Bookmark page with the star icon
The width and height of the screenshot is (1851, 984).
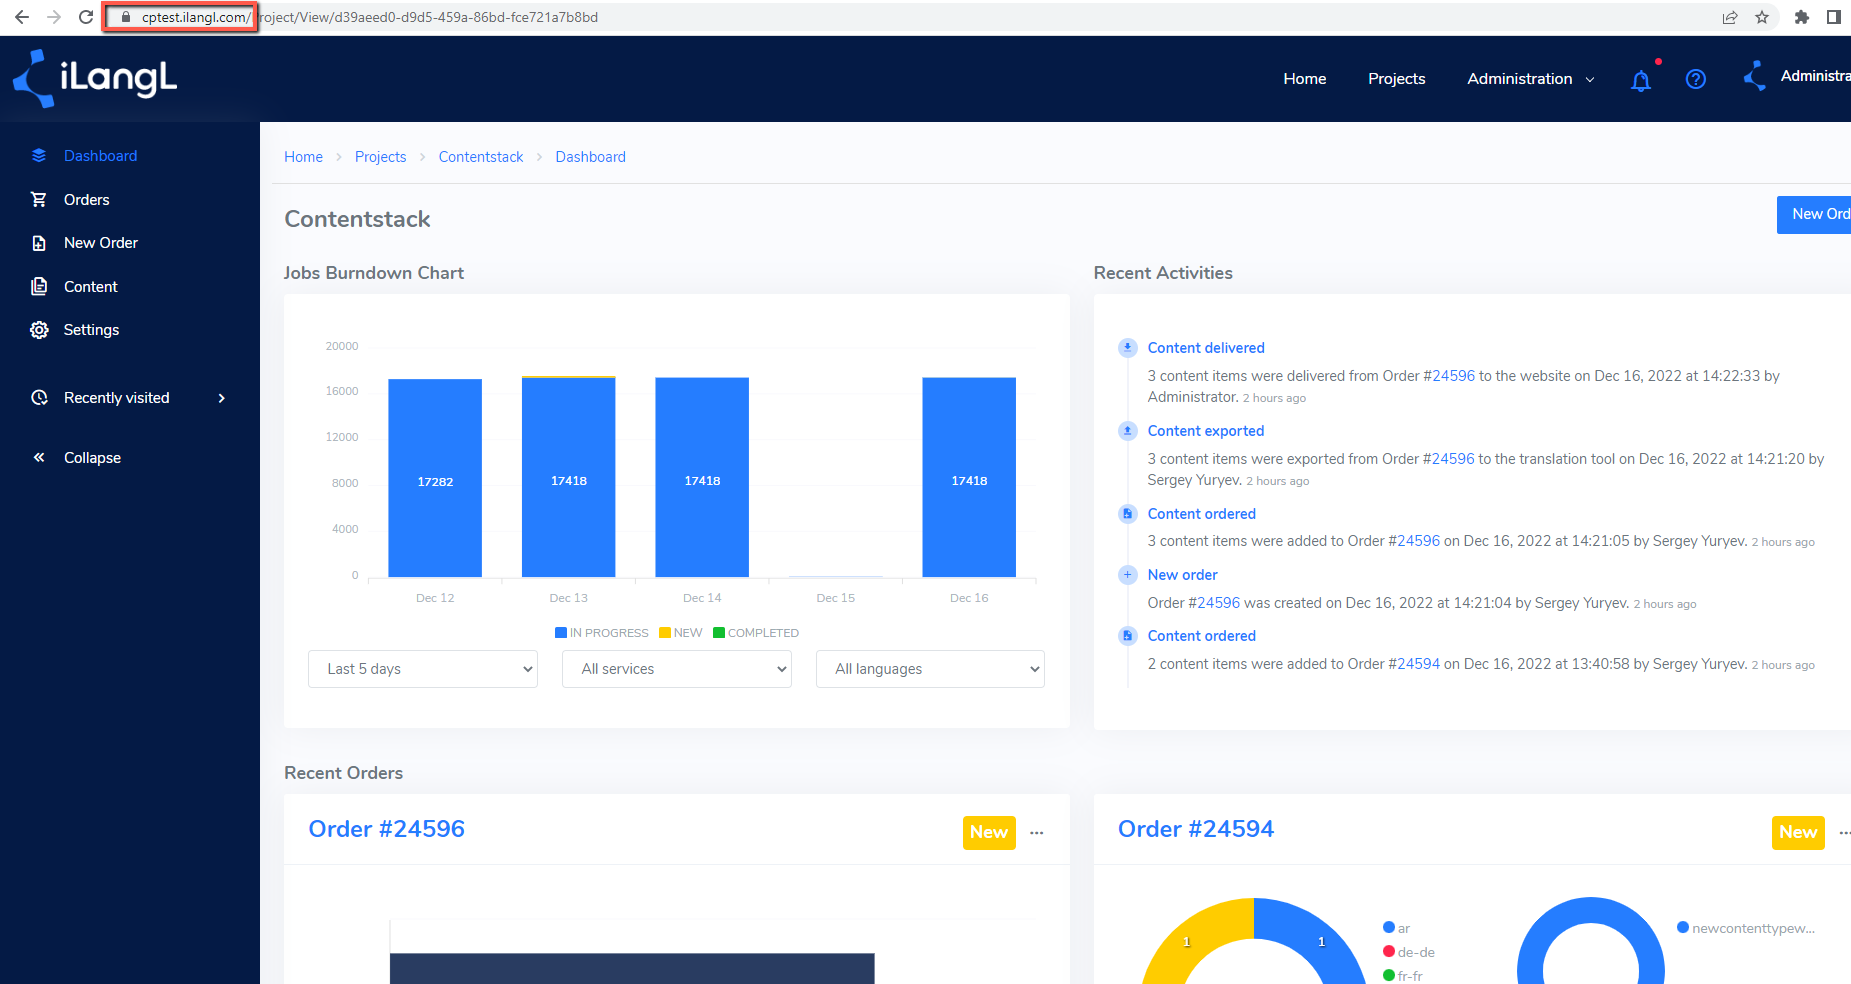click(x=1762, y=17)
